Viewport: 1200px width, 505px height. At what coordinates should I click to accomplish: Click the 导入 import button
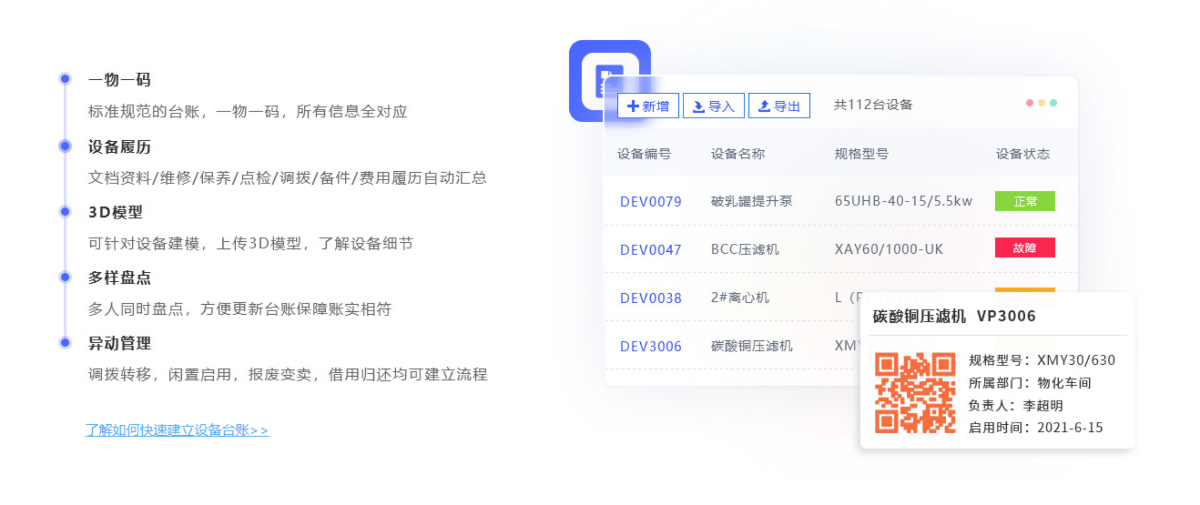pyautogui.click(x=713, y=106)
